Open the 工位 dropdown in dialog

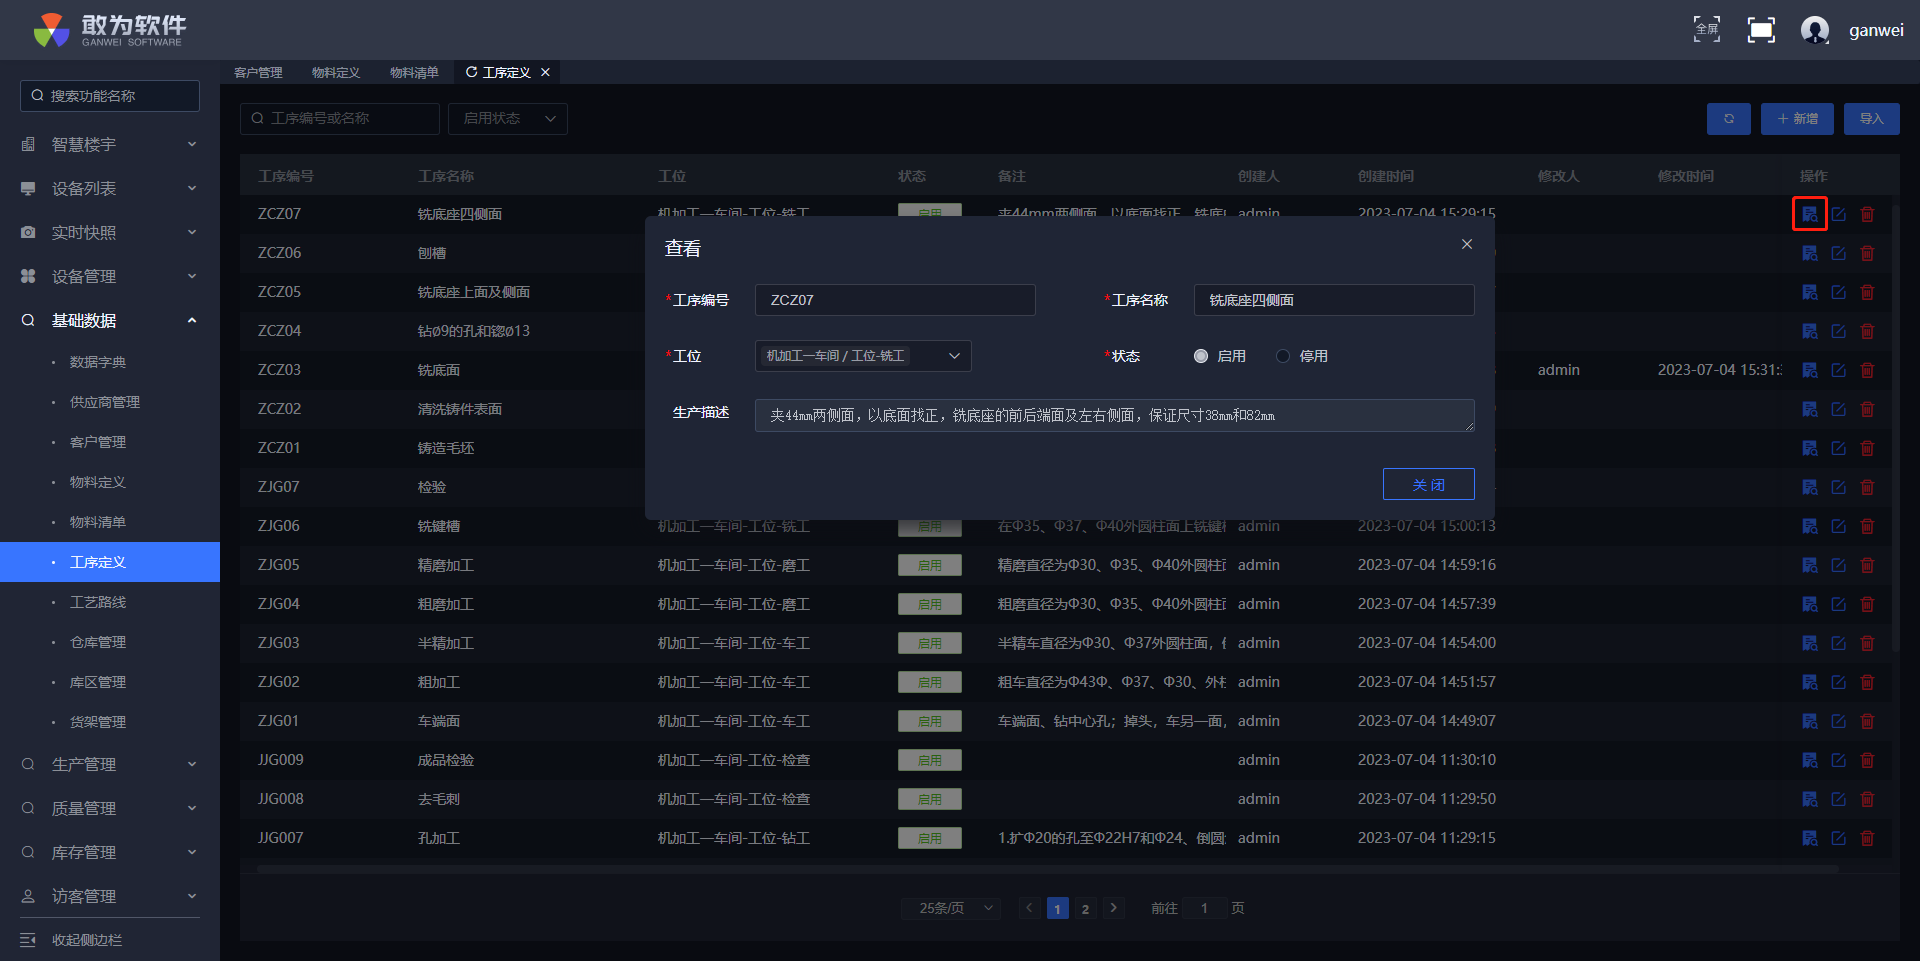862,356
